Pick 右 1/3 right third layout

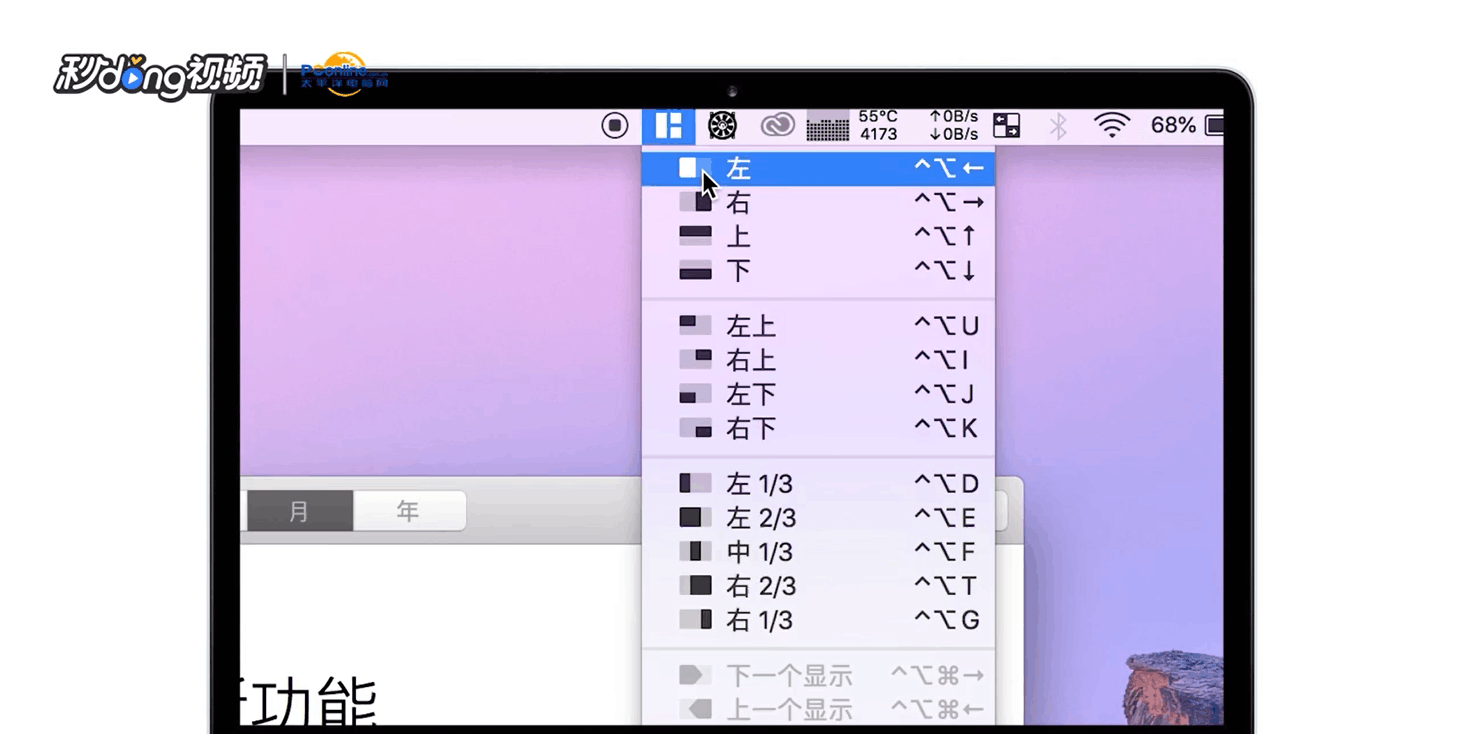pos(818,620)
